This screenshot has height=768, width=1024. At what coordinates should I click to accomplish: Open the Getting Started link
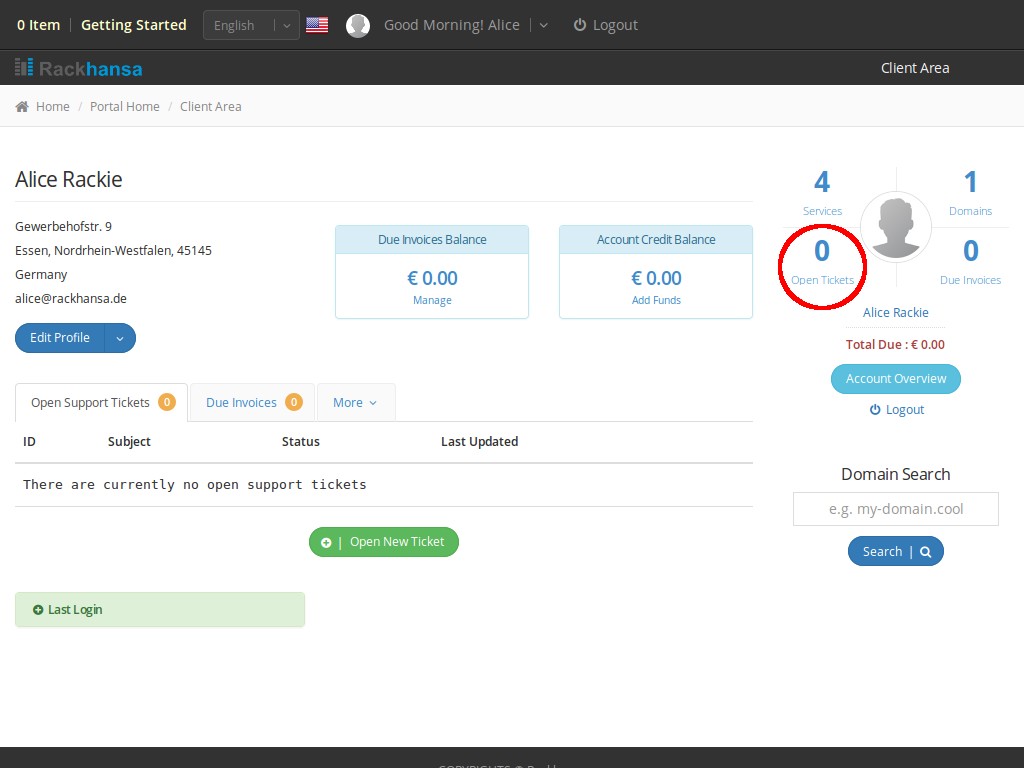134,25
